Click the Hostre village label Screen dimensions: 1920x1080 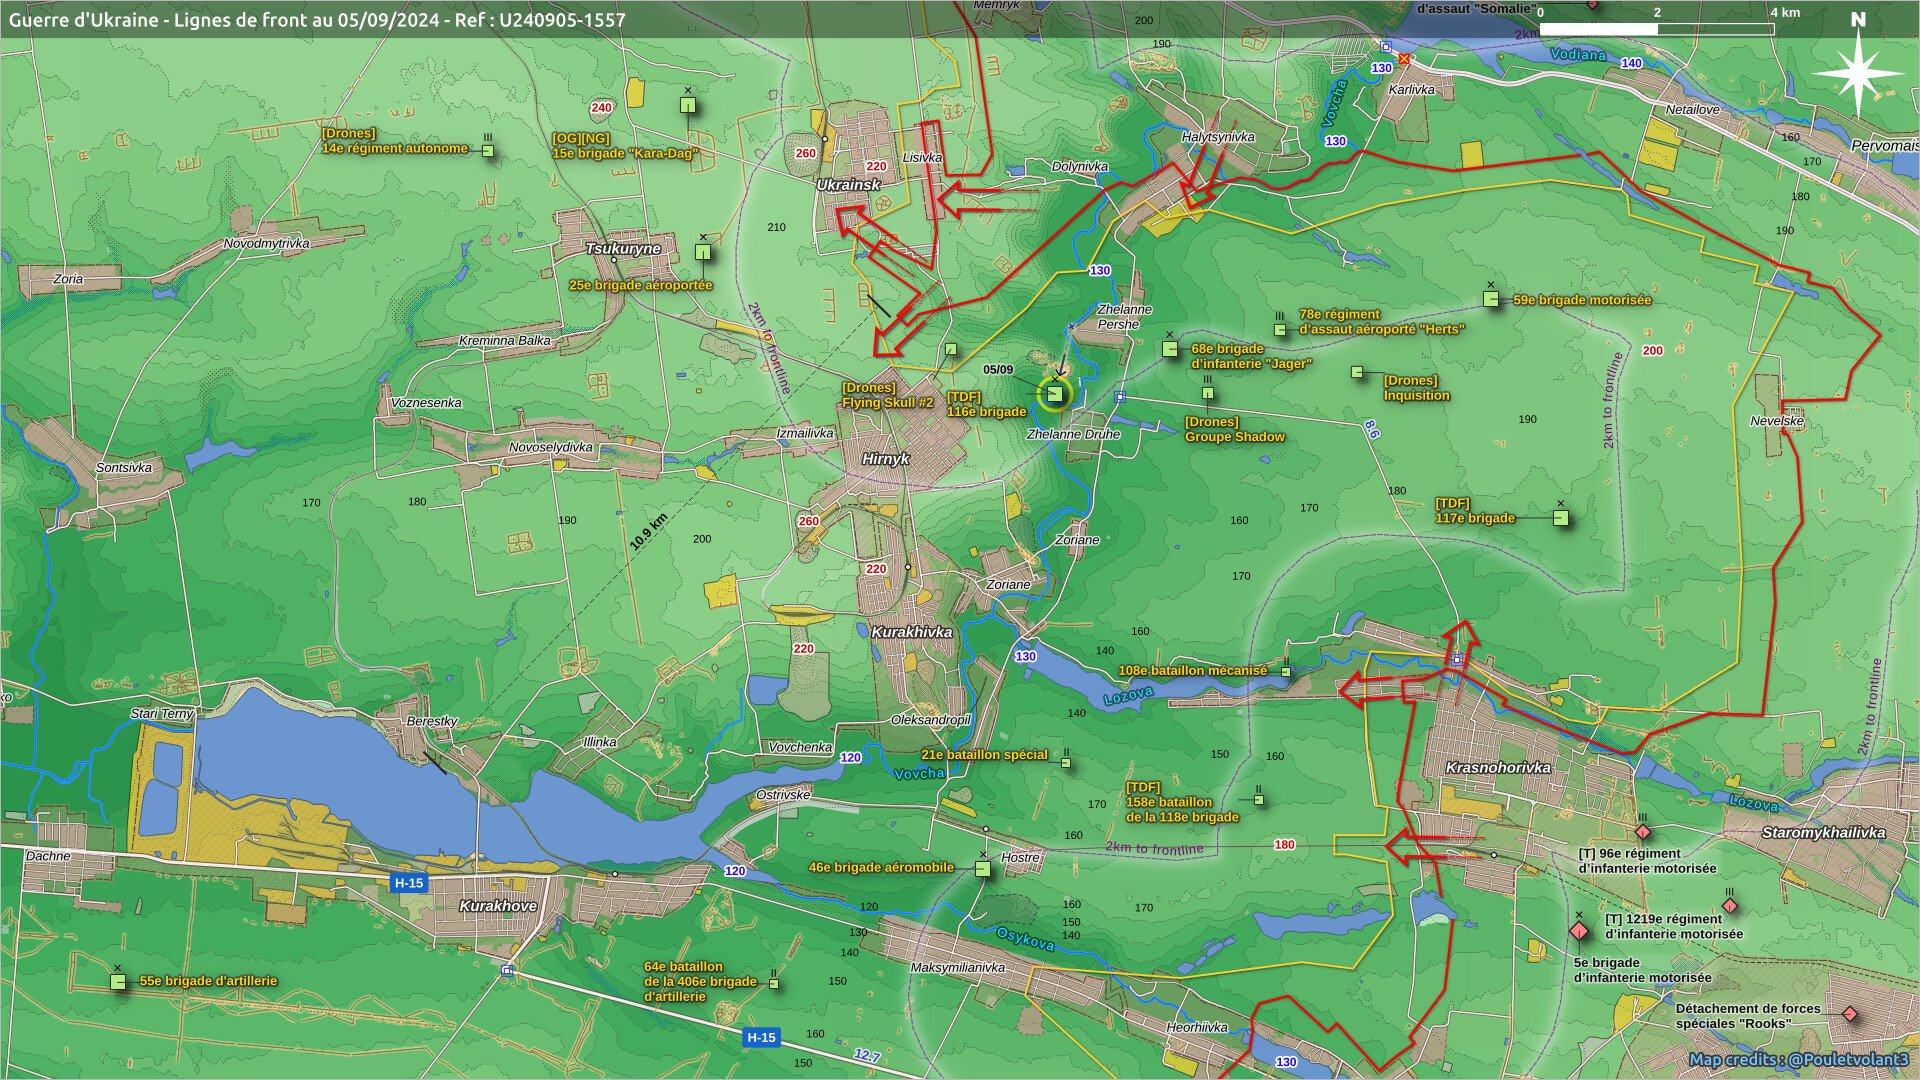[x=1020, y=858]
